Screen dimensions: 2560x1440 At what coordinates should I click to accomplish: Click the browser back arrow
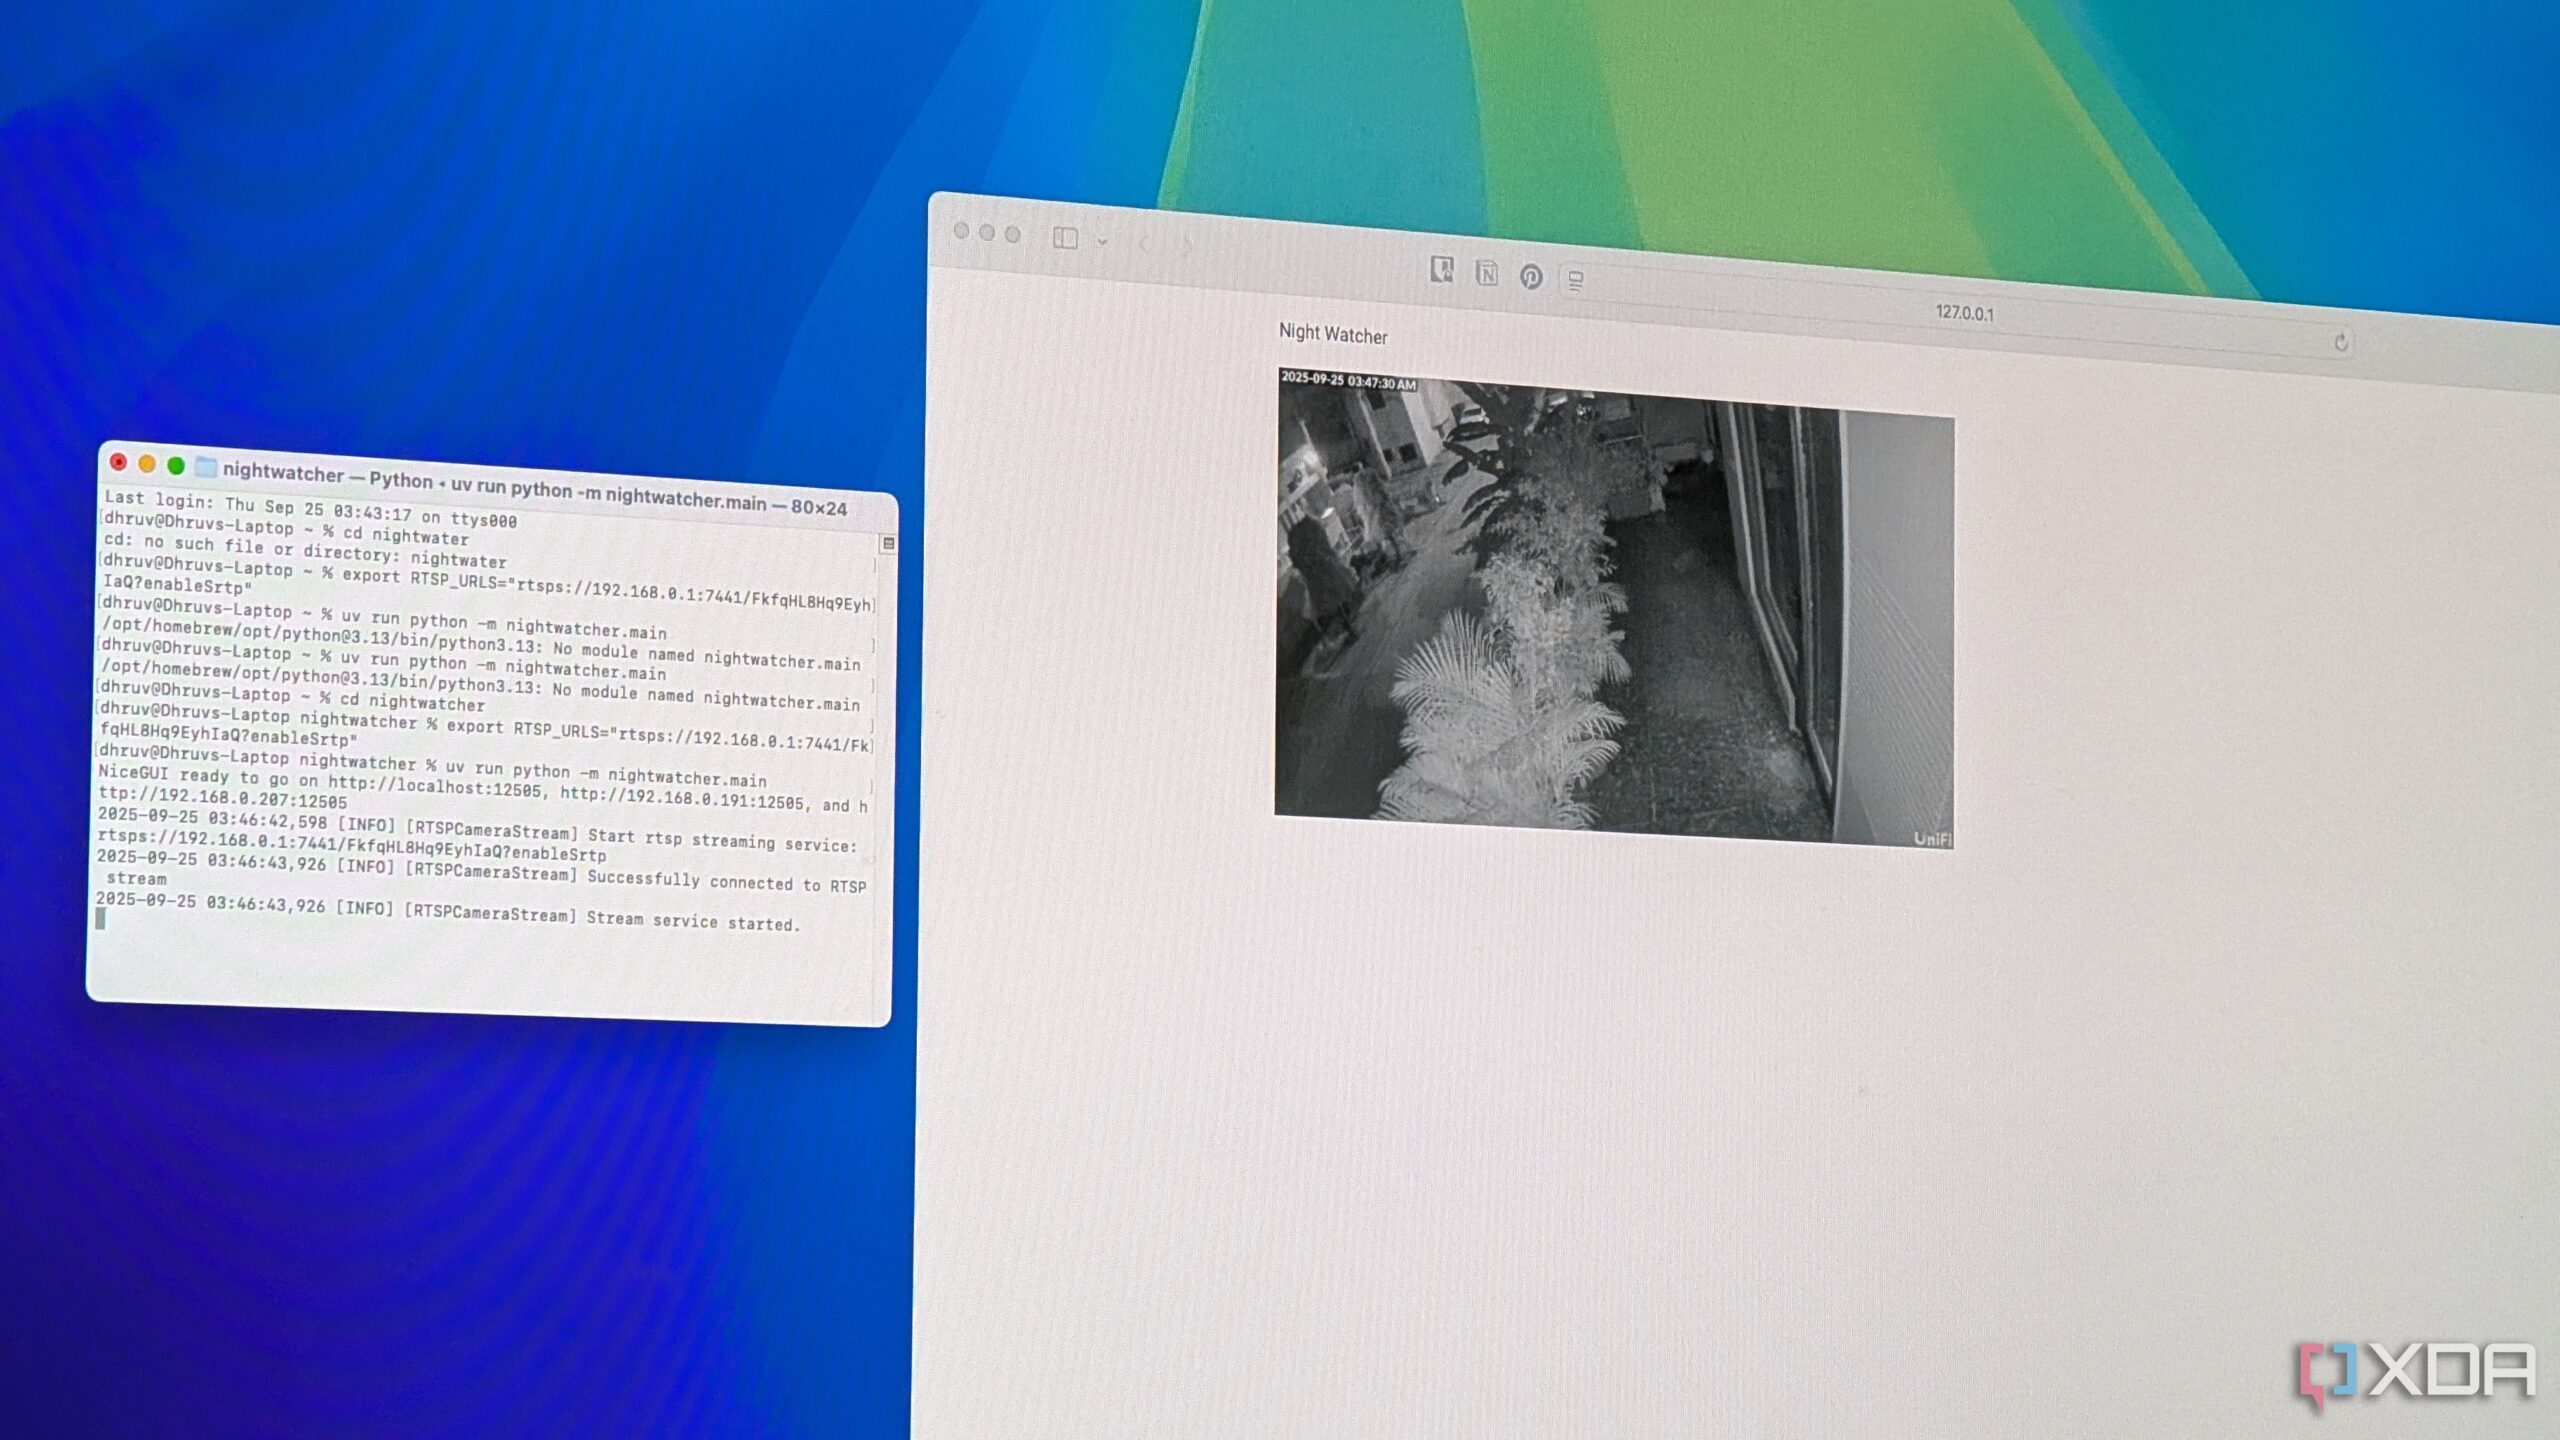pos(1144,244)
